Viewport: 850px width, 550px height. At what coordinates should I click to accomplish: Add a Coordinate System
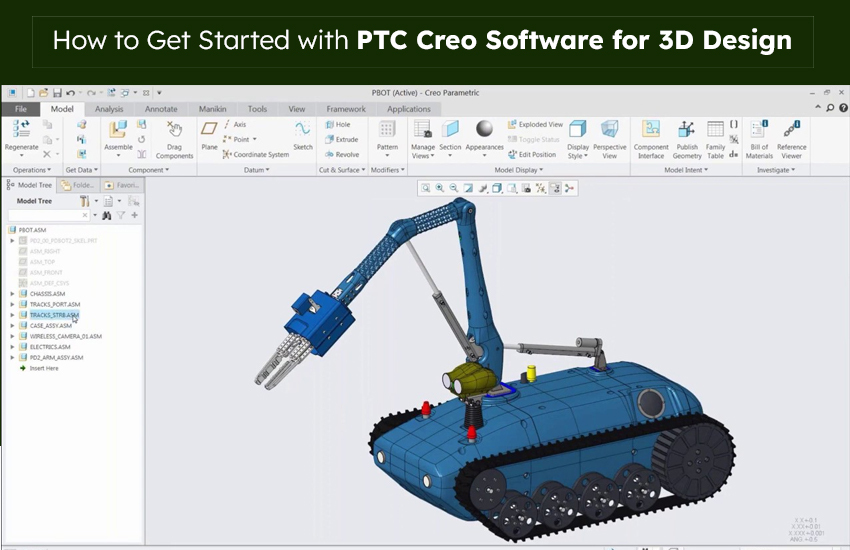[256, 154]
